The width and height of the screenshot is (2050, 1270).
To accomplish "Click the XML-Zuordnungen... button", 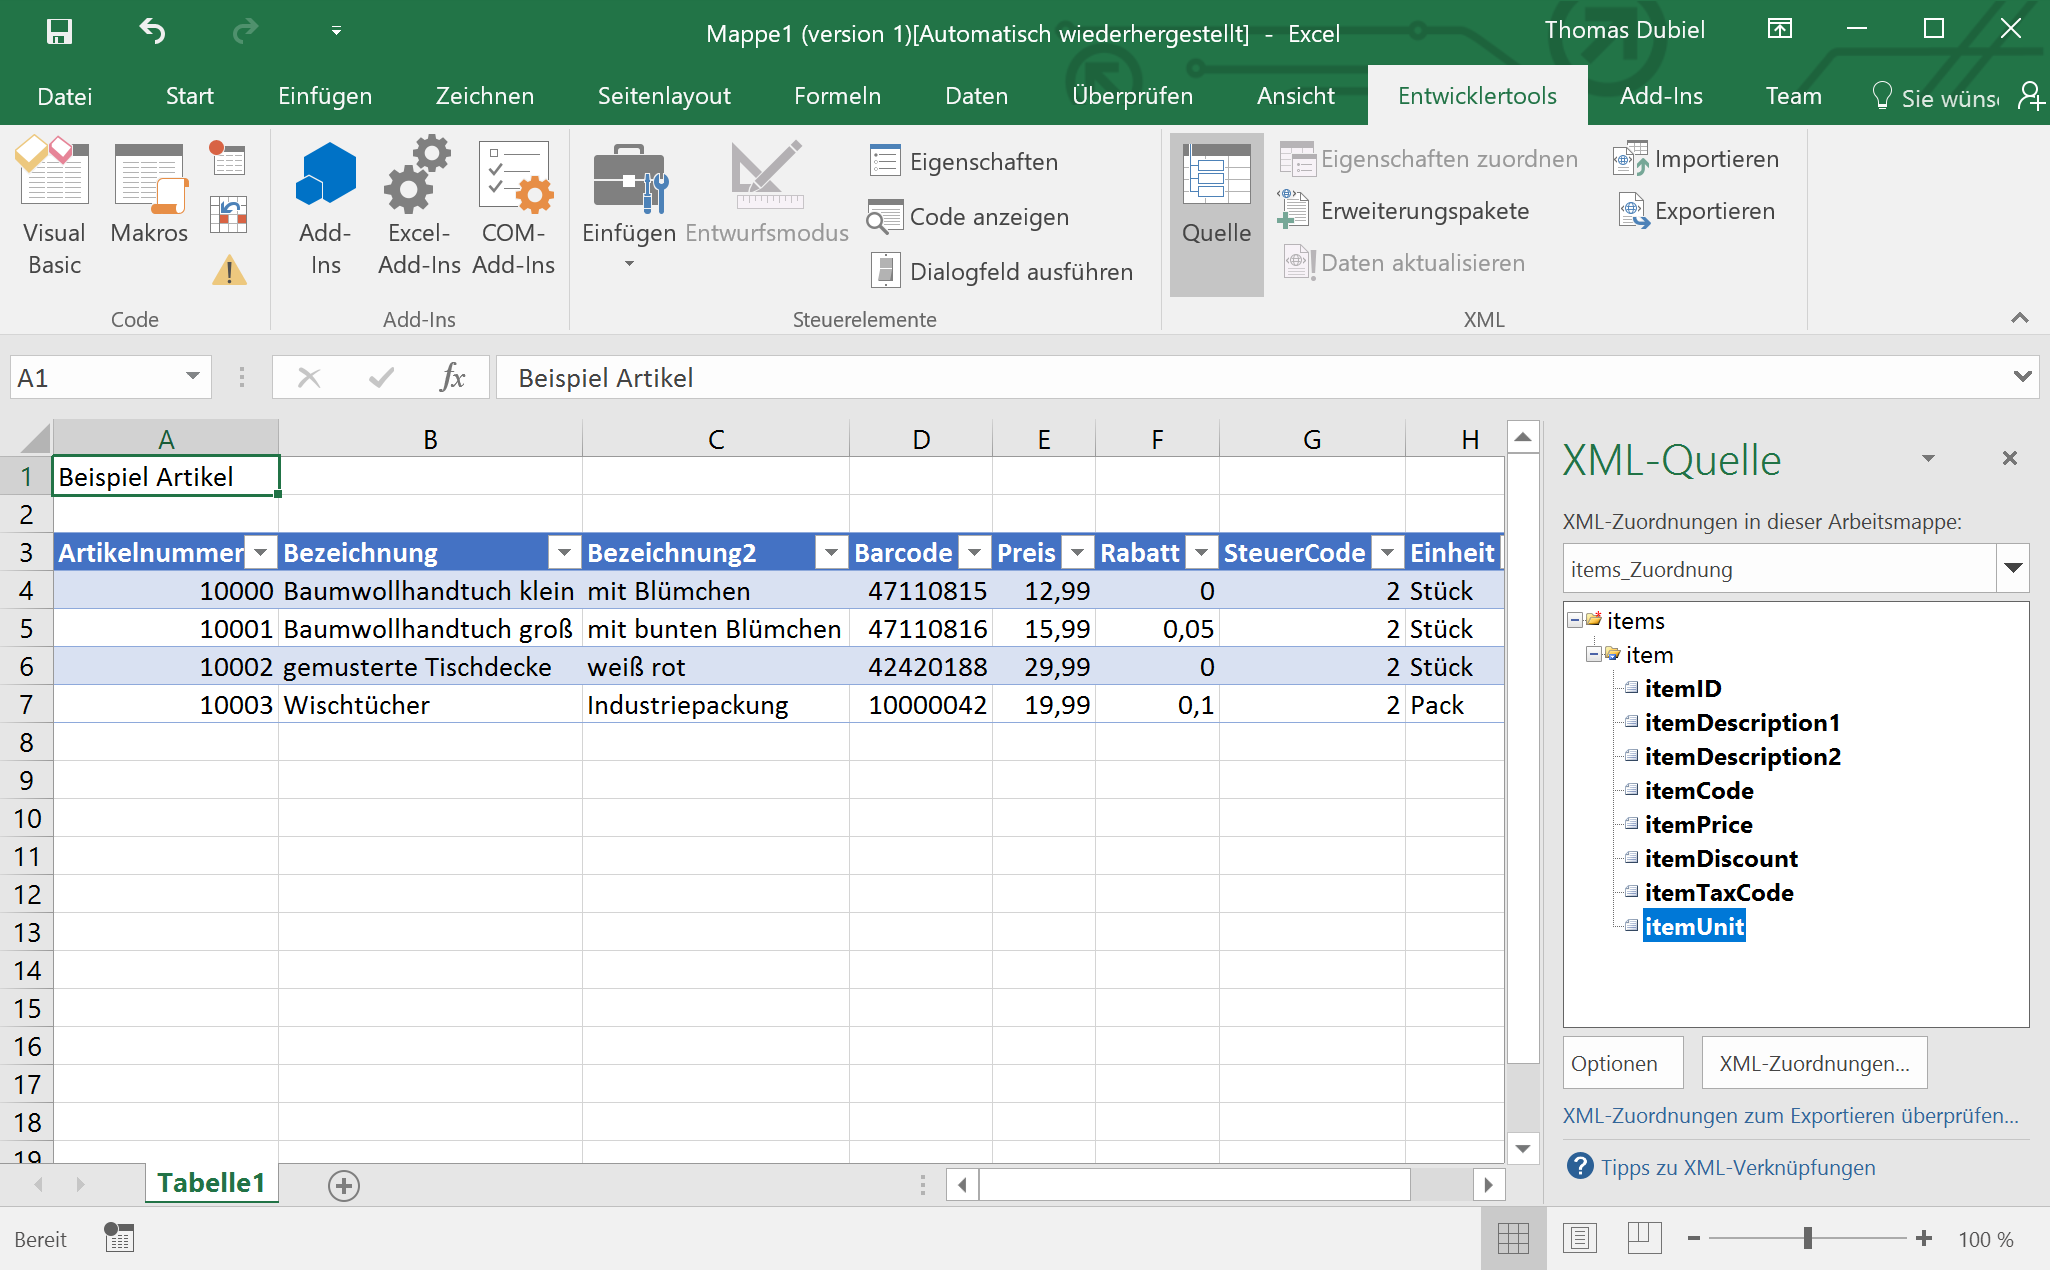I will 1814,1063.
